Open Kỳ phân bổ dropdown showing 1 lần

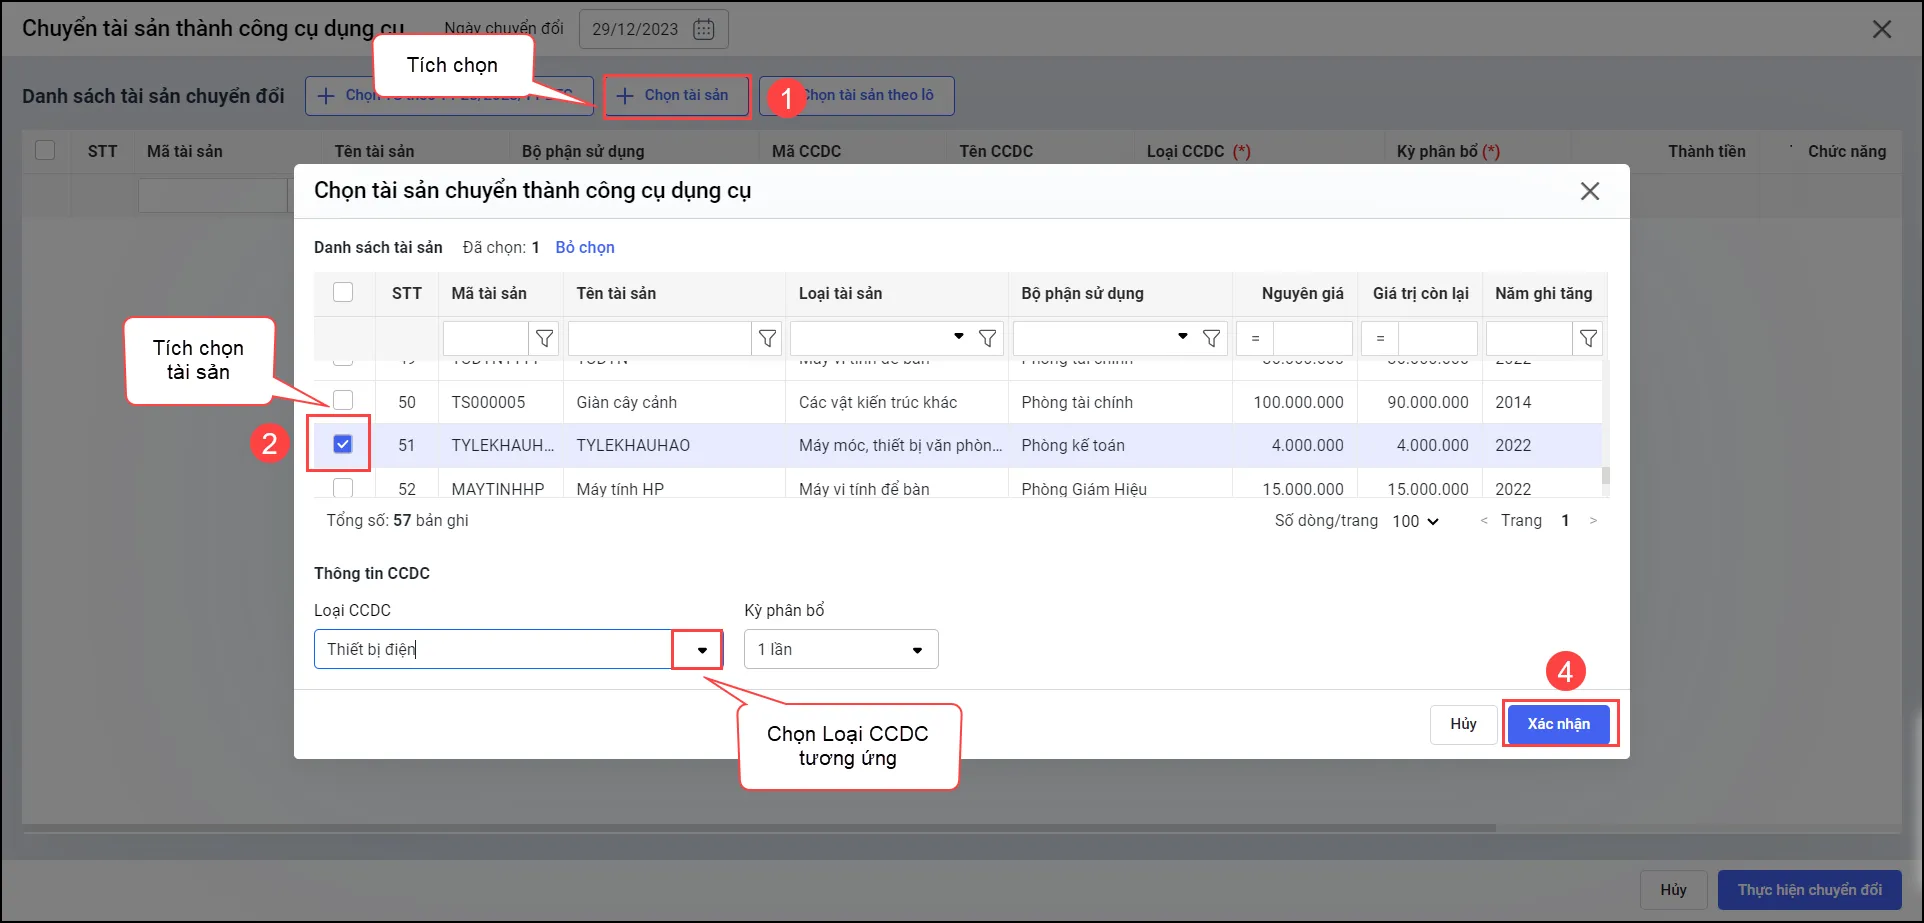[840, 650]
